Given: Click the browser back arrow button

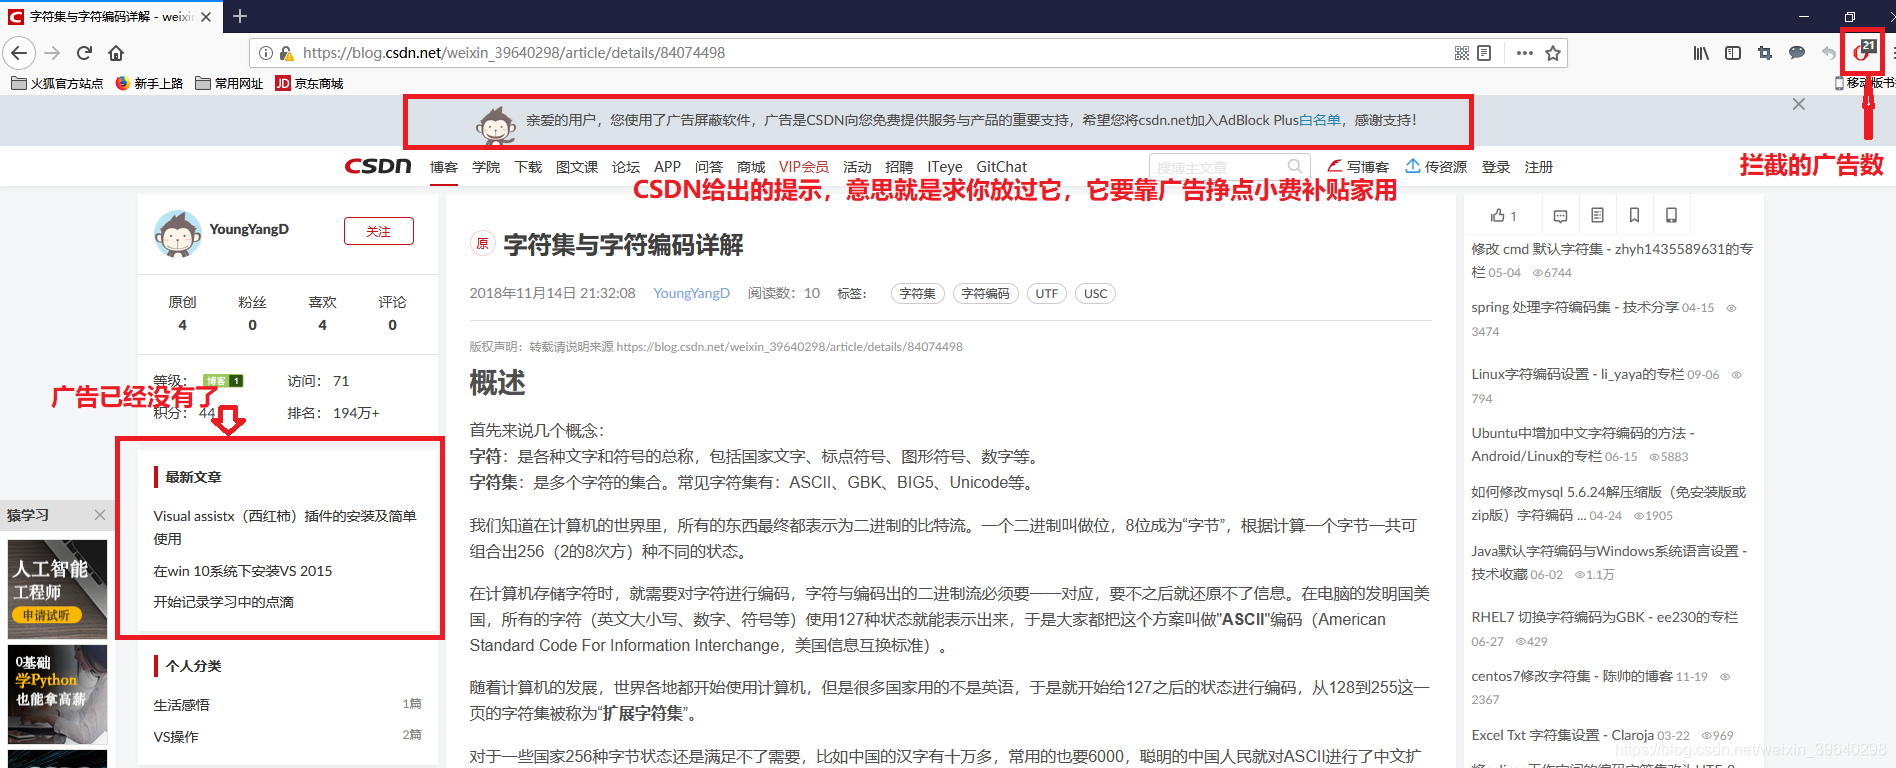Looking at the screenshot, I should [19, 53].
